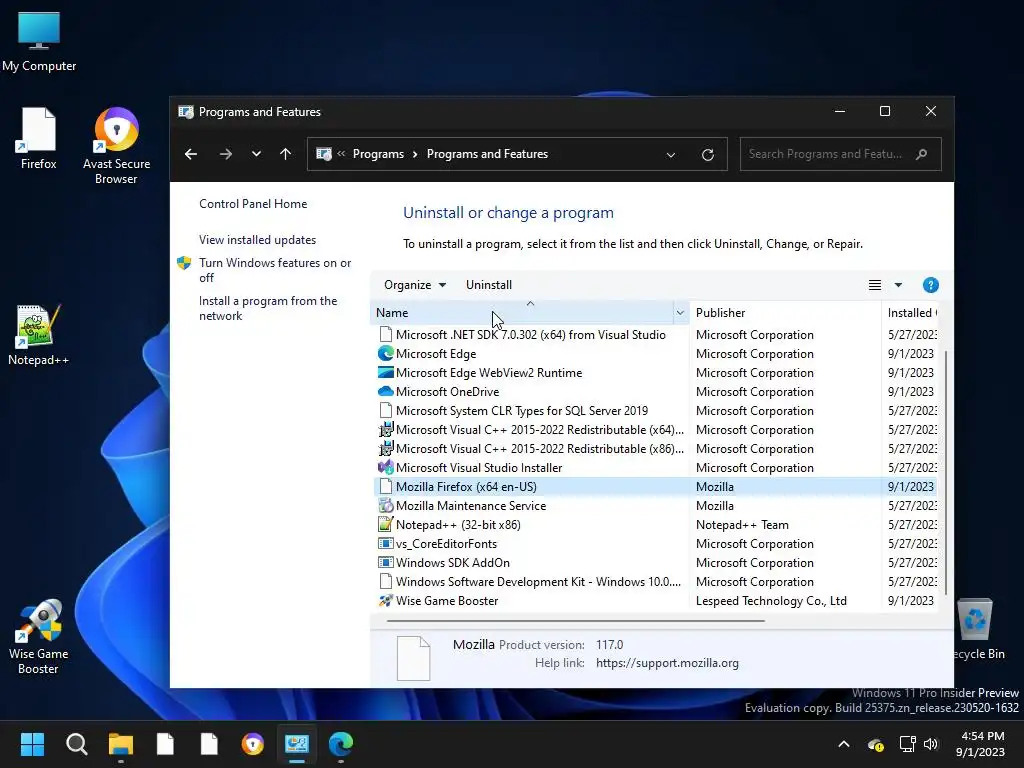Select vs_CoreEditorFonts in the list
Screen dimensions: 1024x768
[x=656, y=543]
